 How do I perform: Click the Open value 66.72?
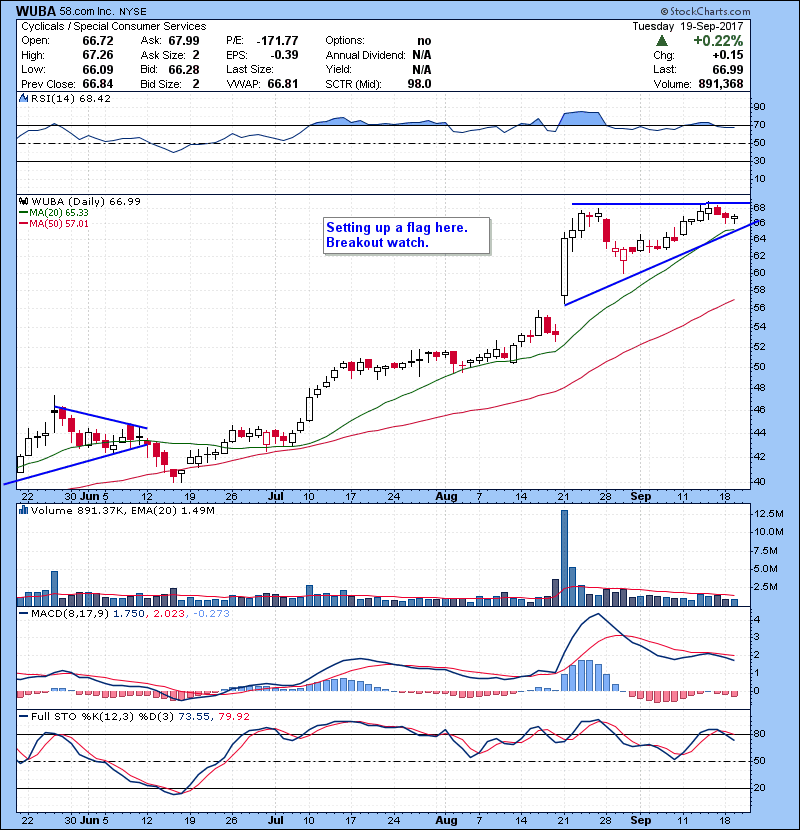pyautogui.click(x=97, y=41)
